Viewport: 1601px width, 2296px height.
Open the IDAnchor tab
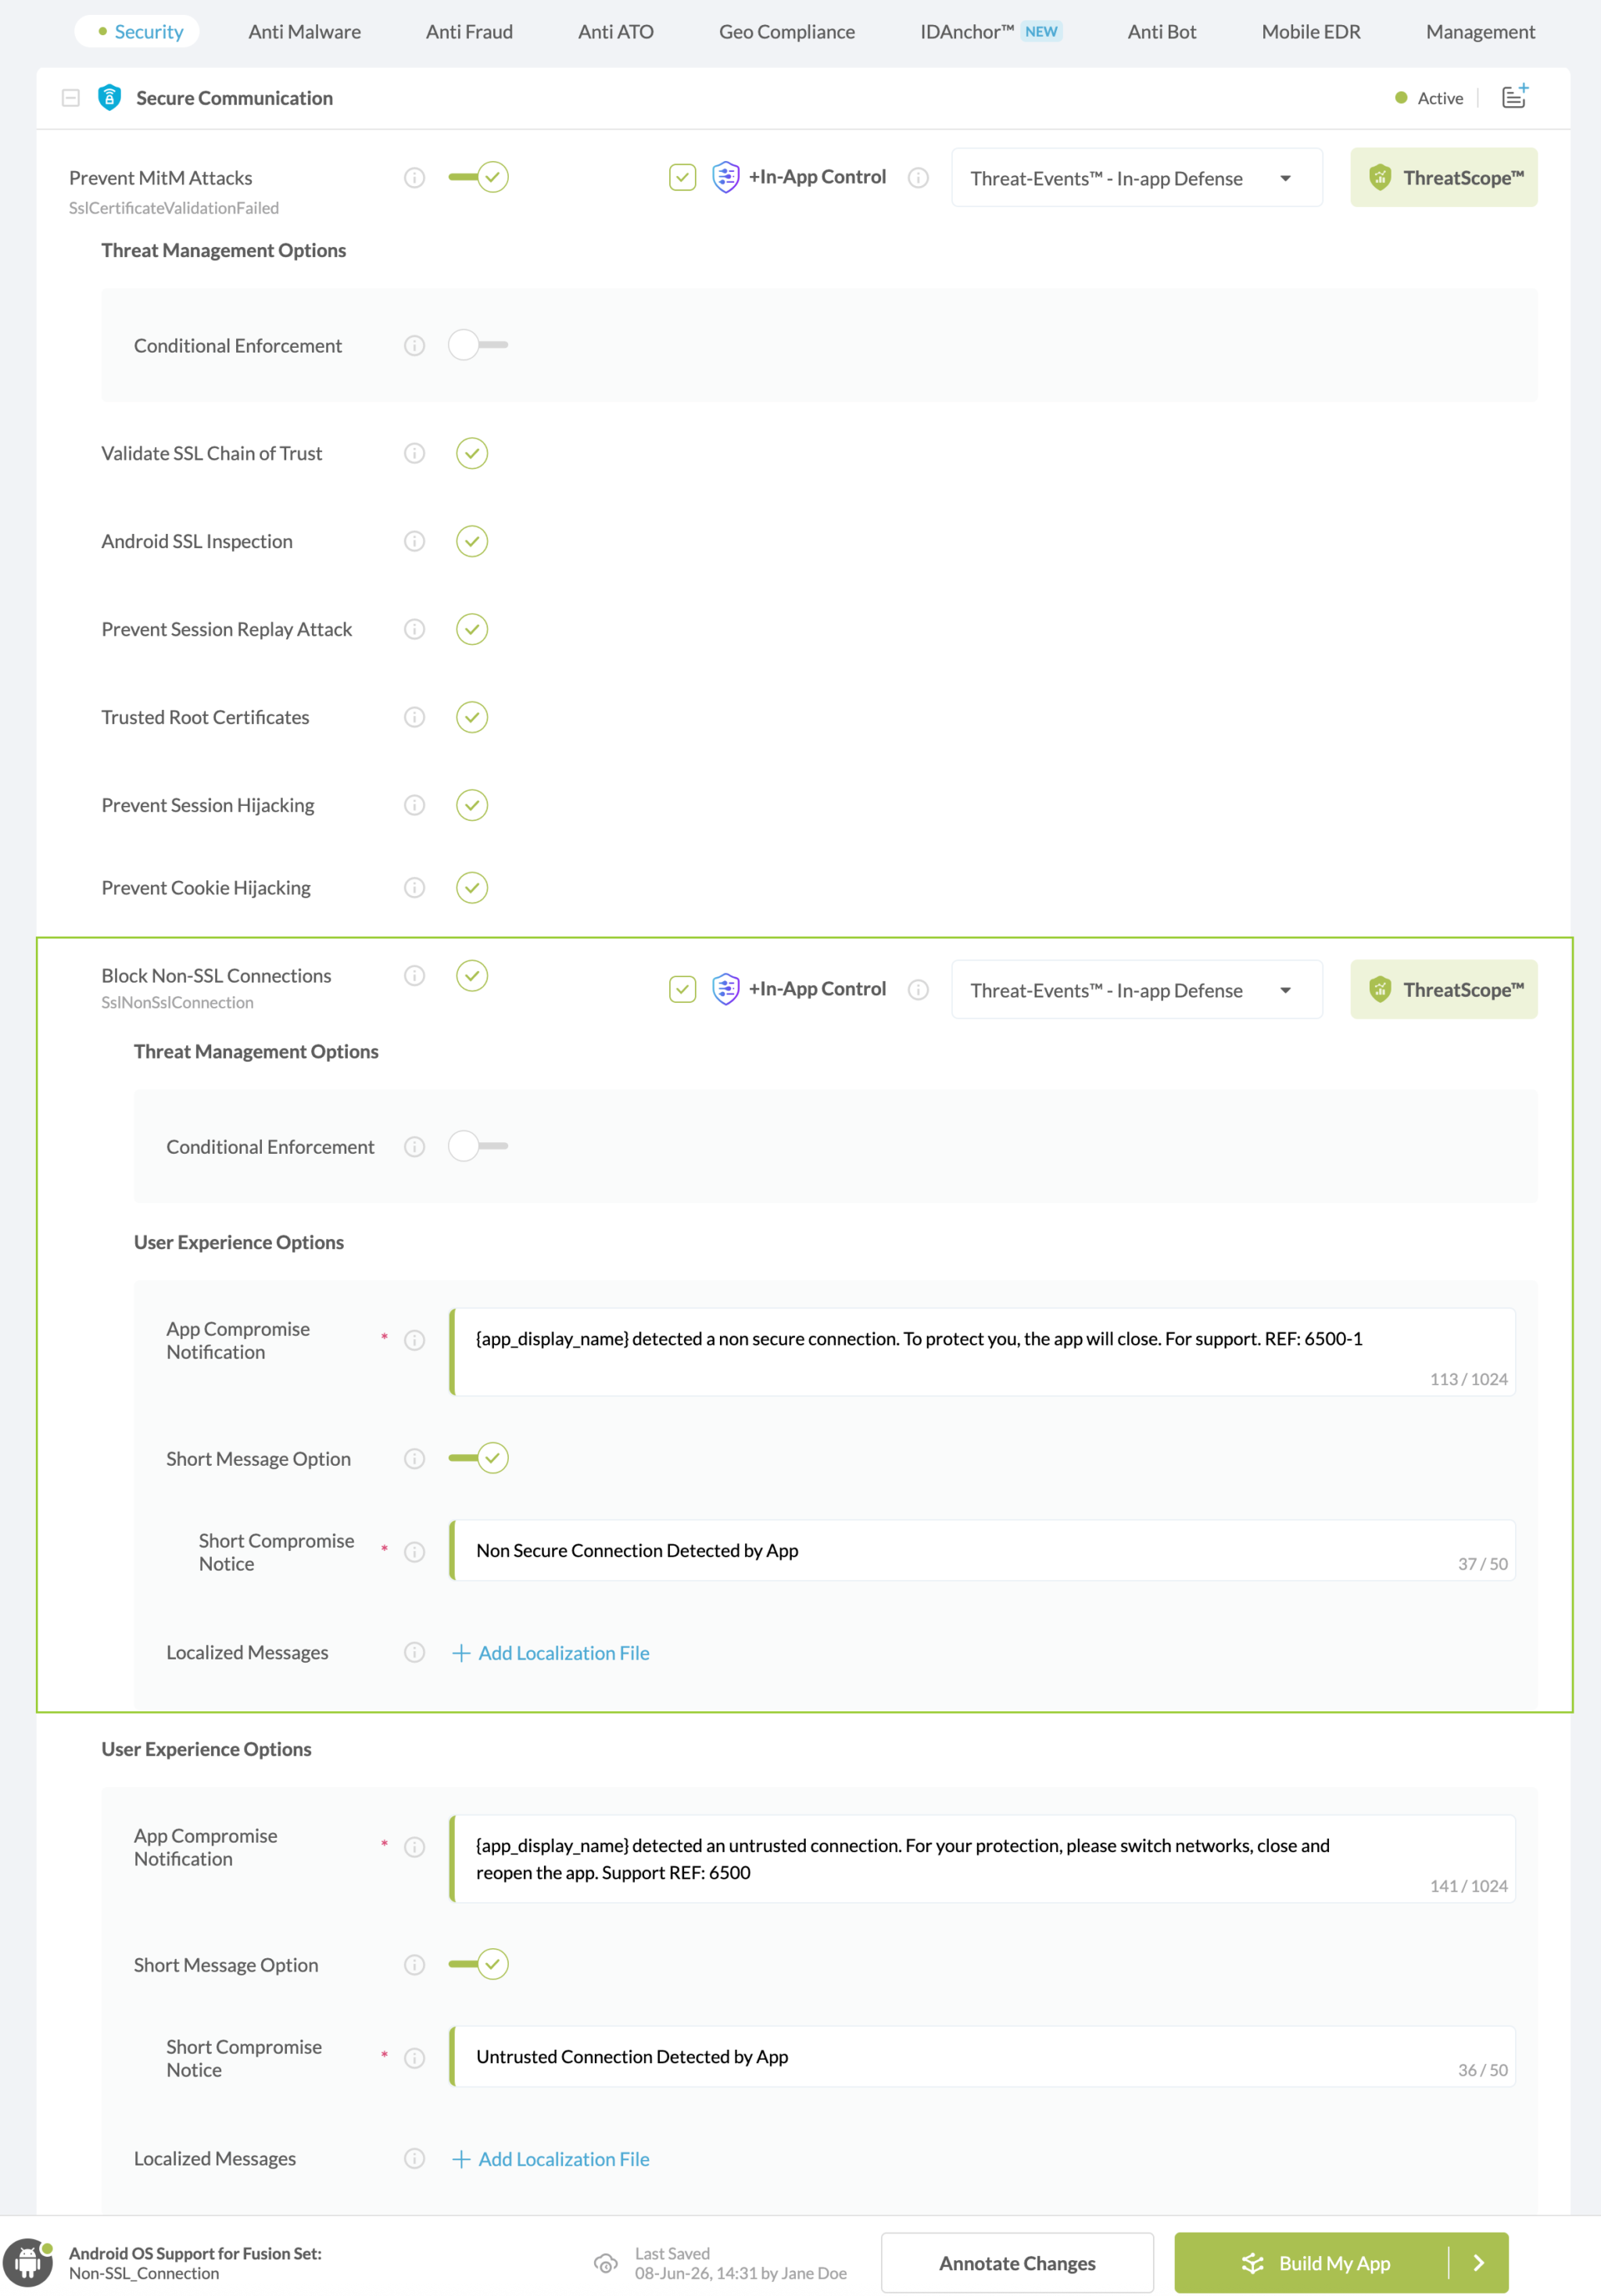[x=991, y=31]
